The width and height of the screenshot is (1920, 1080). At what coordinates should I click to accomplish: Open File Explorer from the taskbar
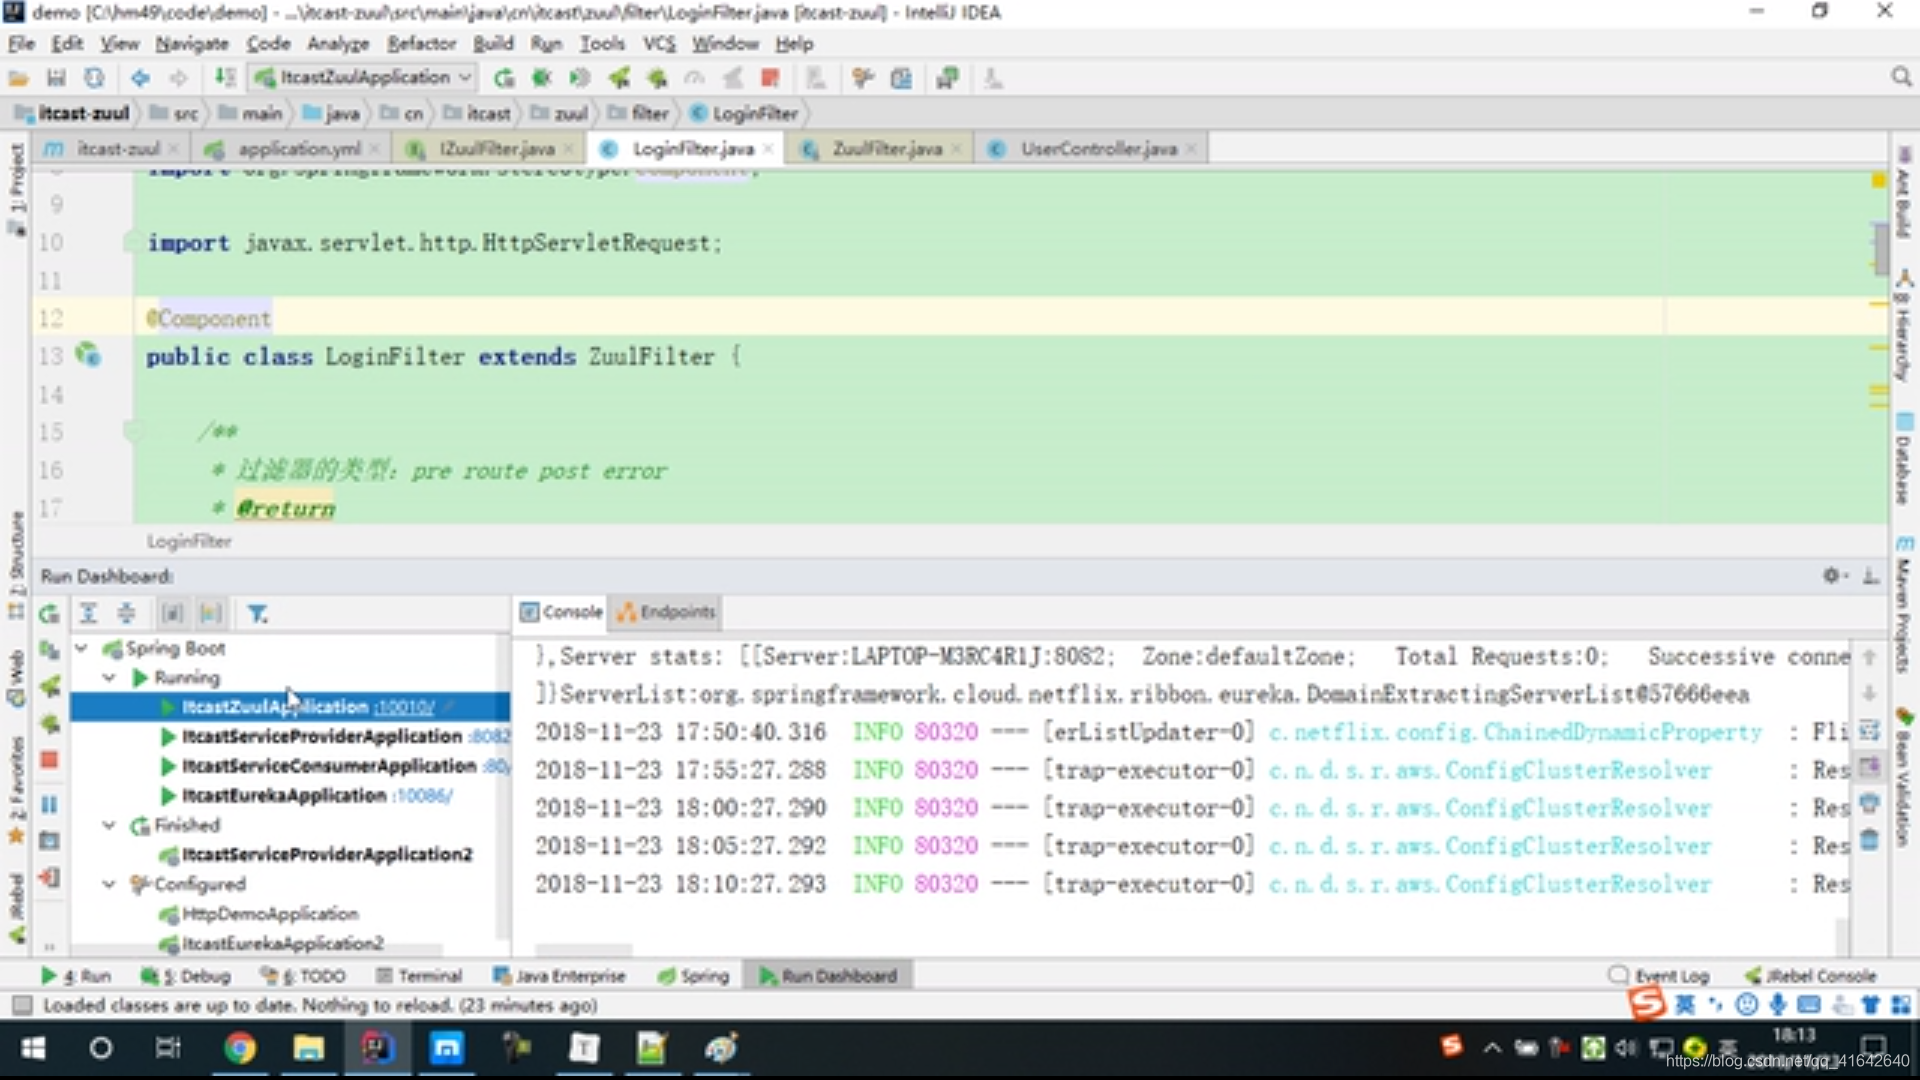tap(308, 1048)
